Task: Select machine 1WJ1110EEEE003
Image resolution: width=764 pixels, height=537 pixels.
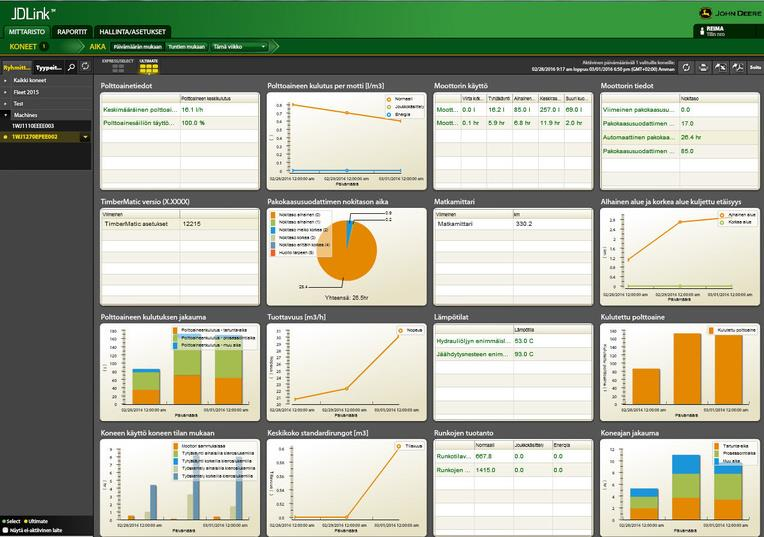Action: pos(45,126)
